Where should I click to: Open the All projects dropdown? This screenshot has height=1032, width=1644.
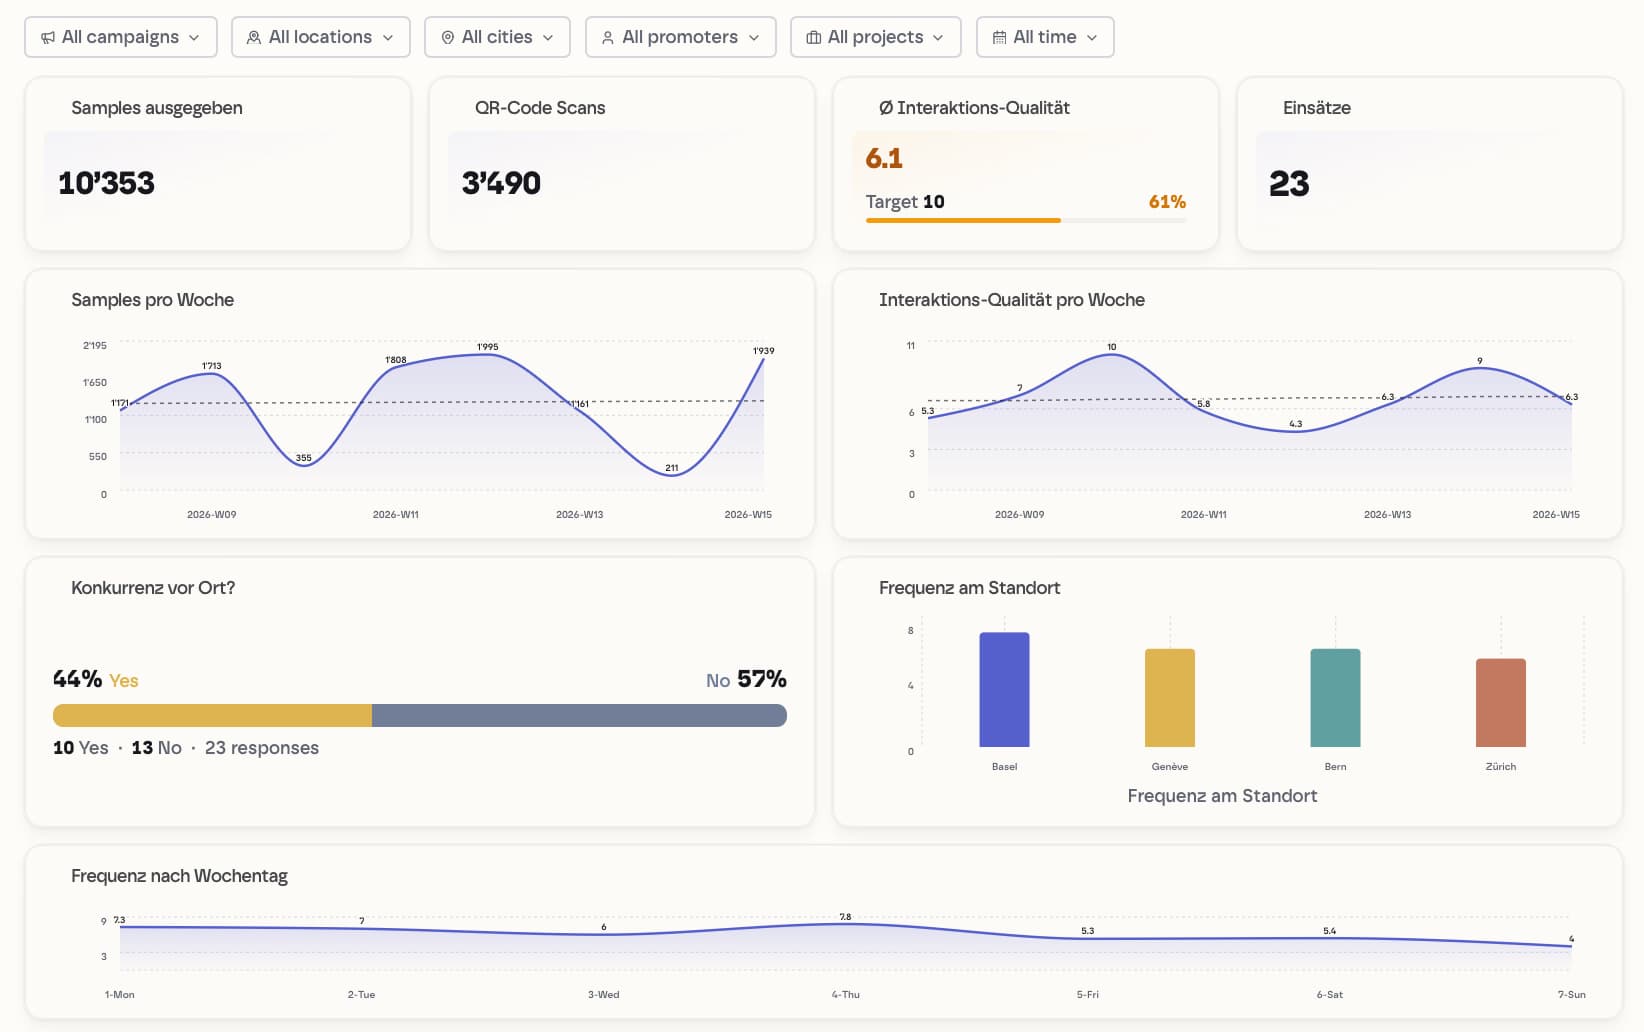(876, 37)
